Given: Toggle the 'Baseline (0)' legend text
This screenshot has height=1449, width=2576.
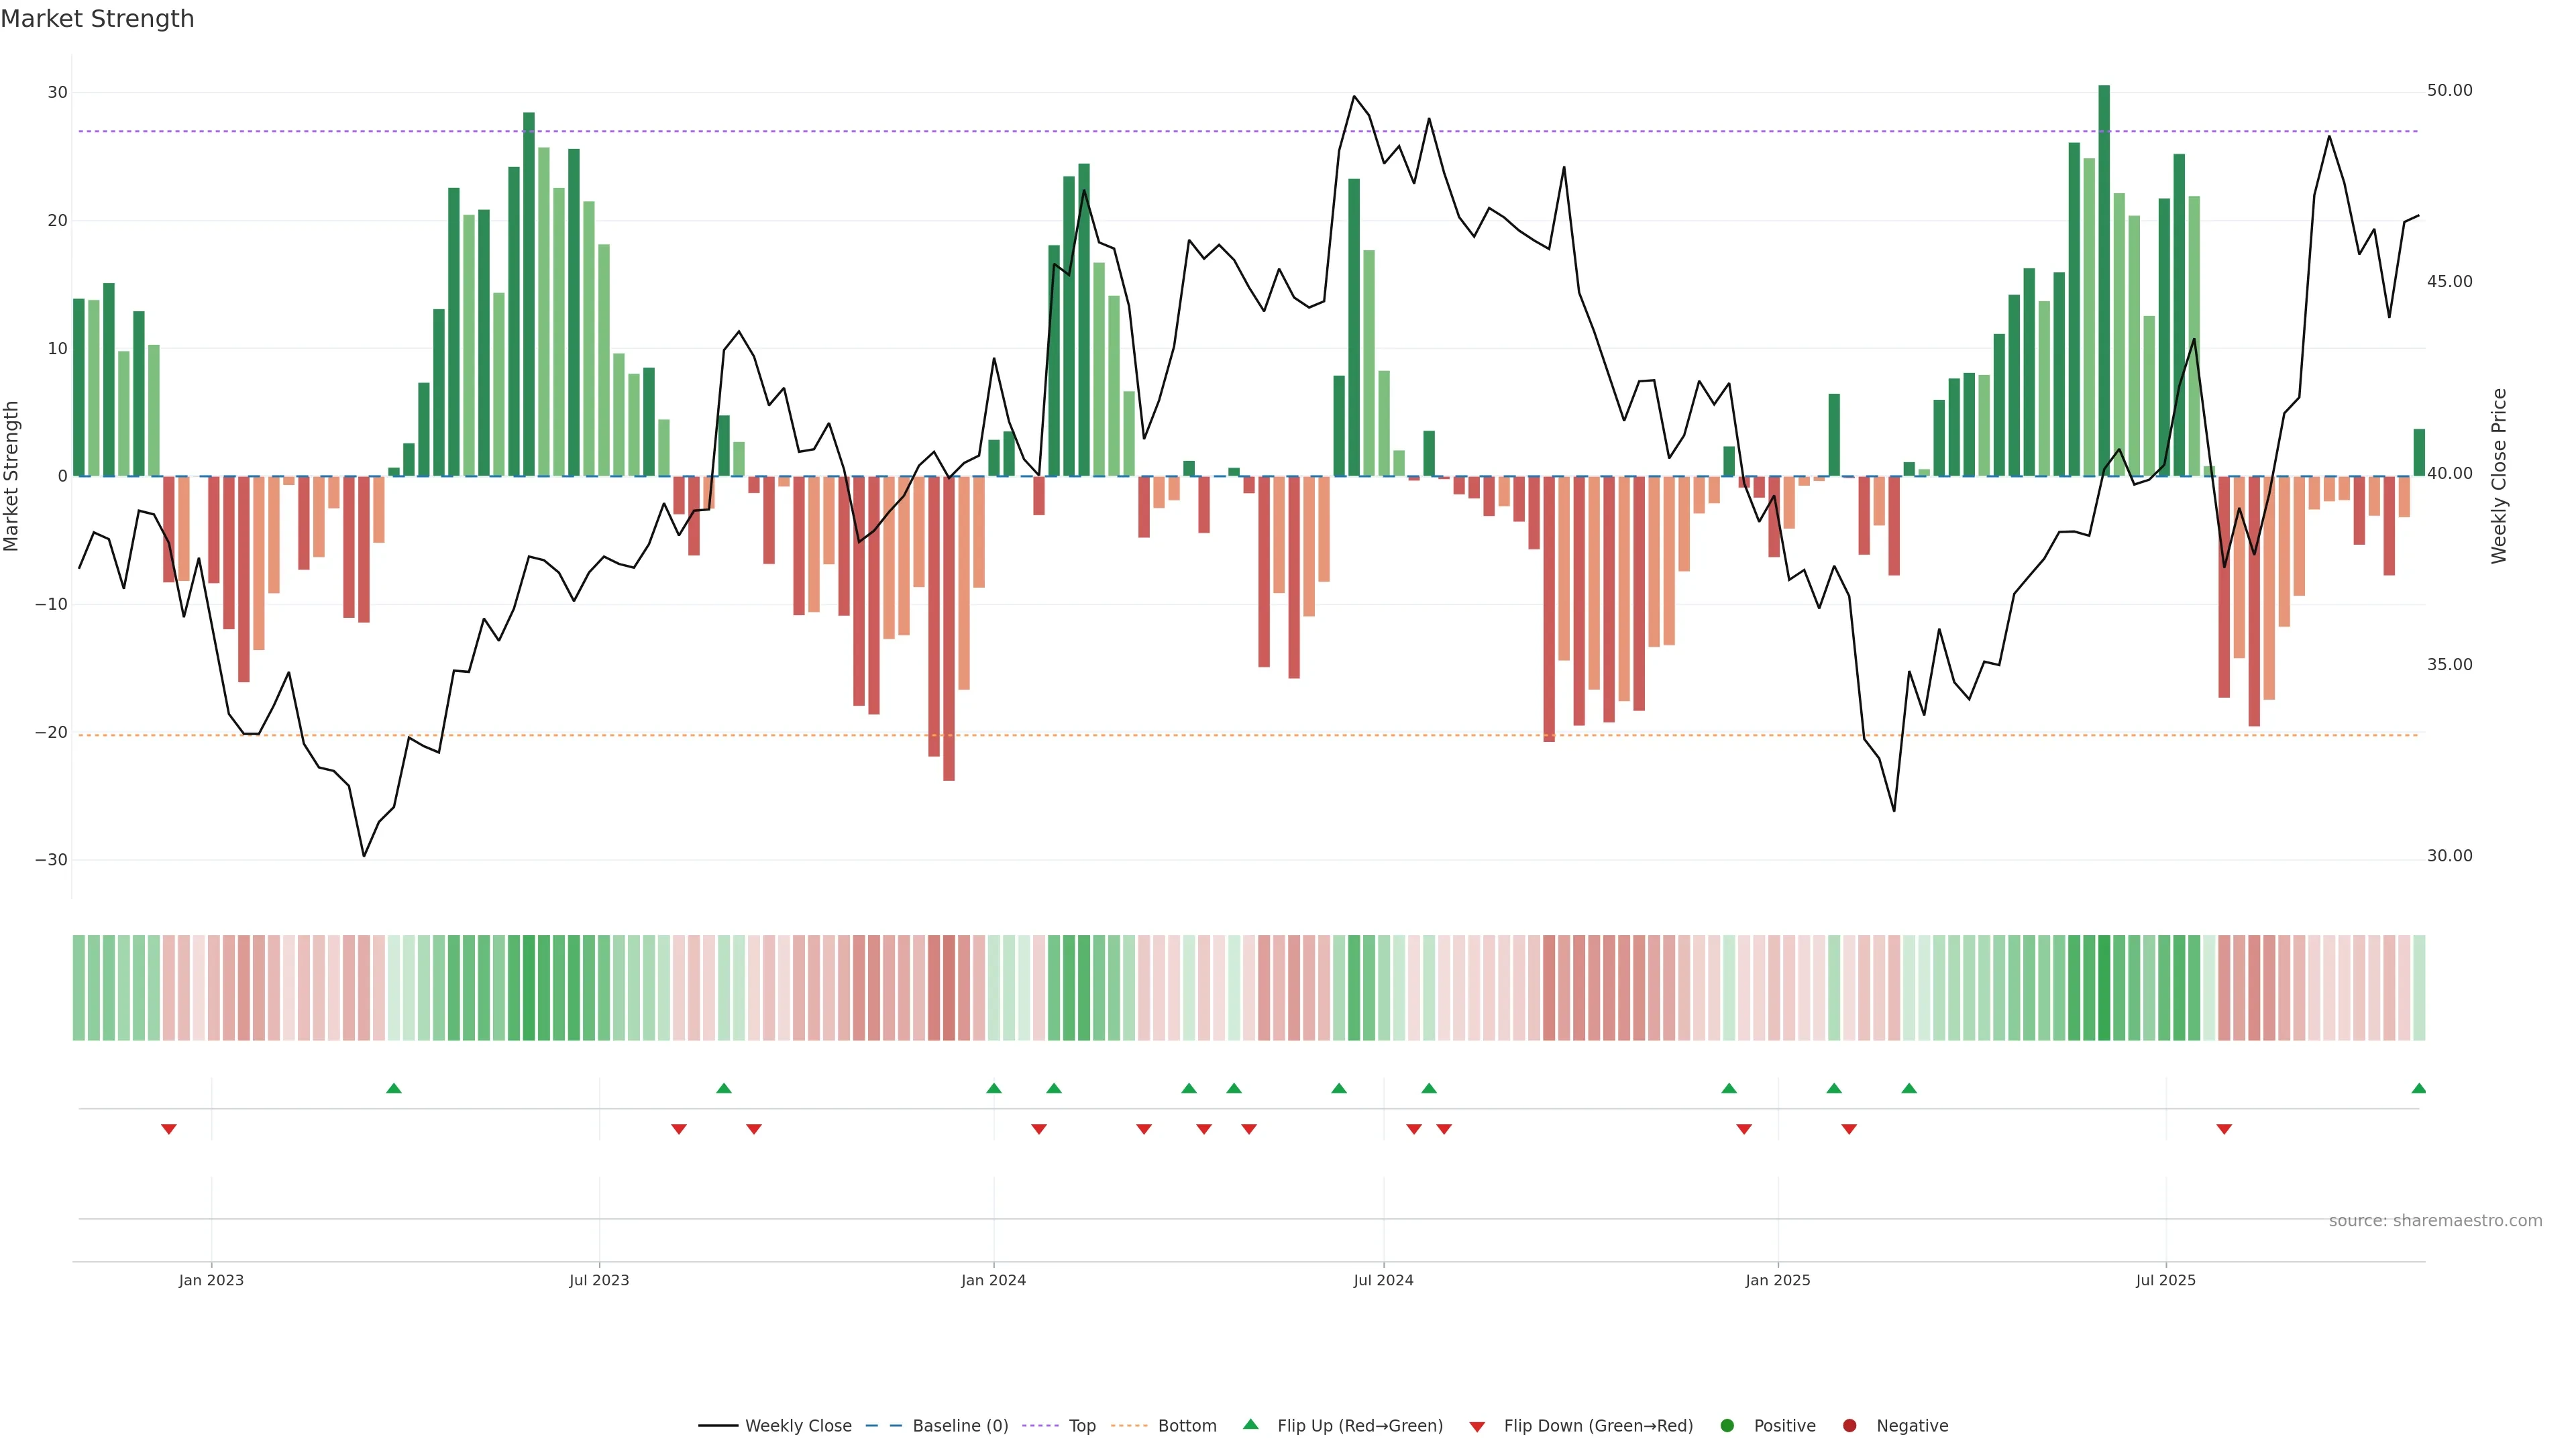Looking at the screenshot, I should (x=960, y=1425).
